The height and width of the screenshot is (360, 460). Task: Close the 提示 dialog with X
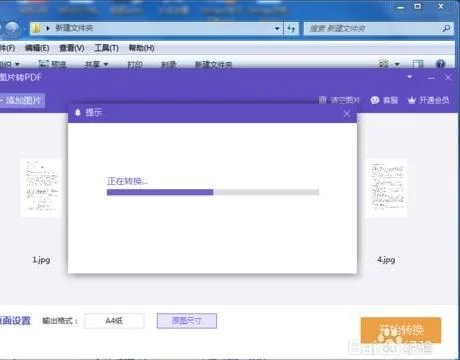pyautogui.click(x=347, y=114)
